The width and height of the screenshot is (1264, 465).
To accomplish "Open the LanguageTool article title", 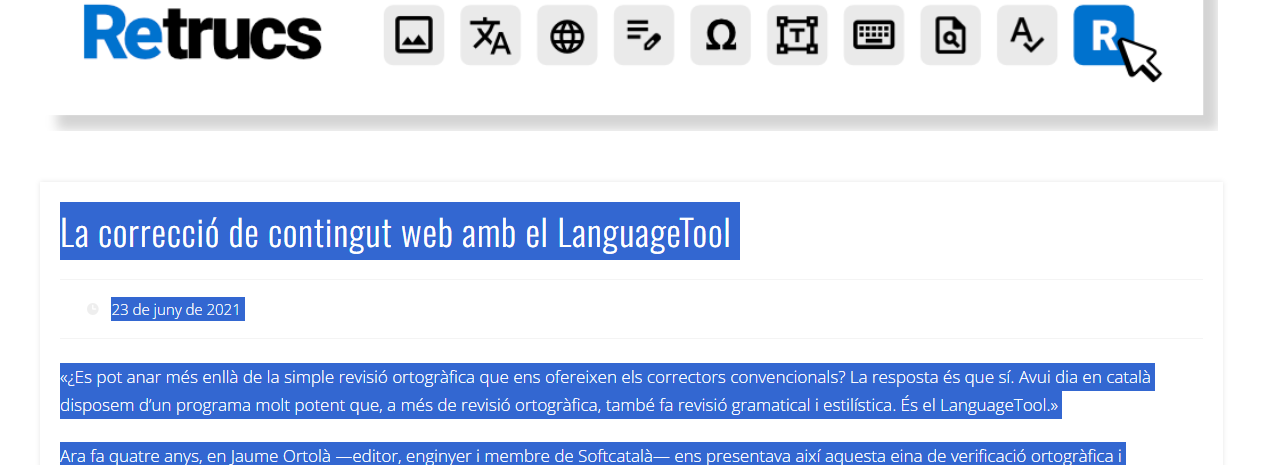I will tap(398, 232).
